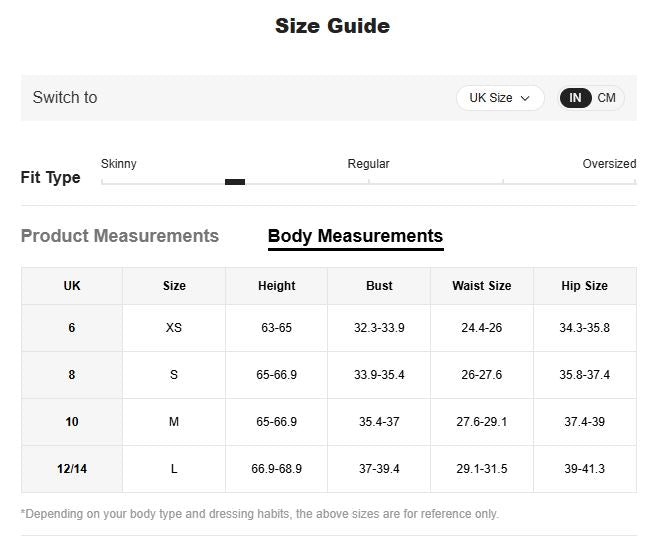The image size is (663, 548).
Task: Switch units to CM
Action: (x=607, y=98)
